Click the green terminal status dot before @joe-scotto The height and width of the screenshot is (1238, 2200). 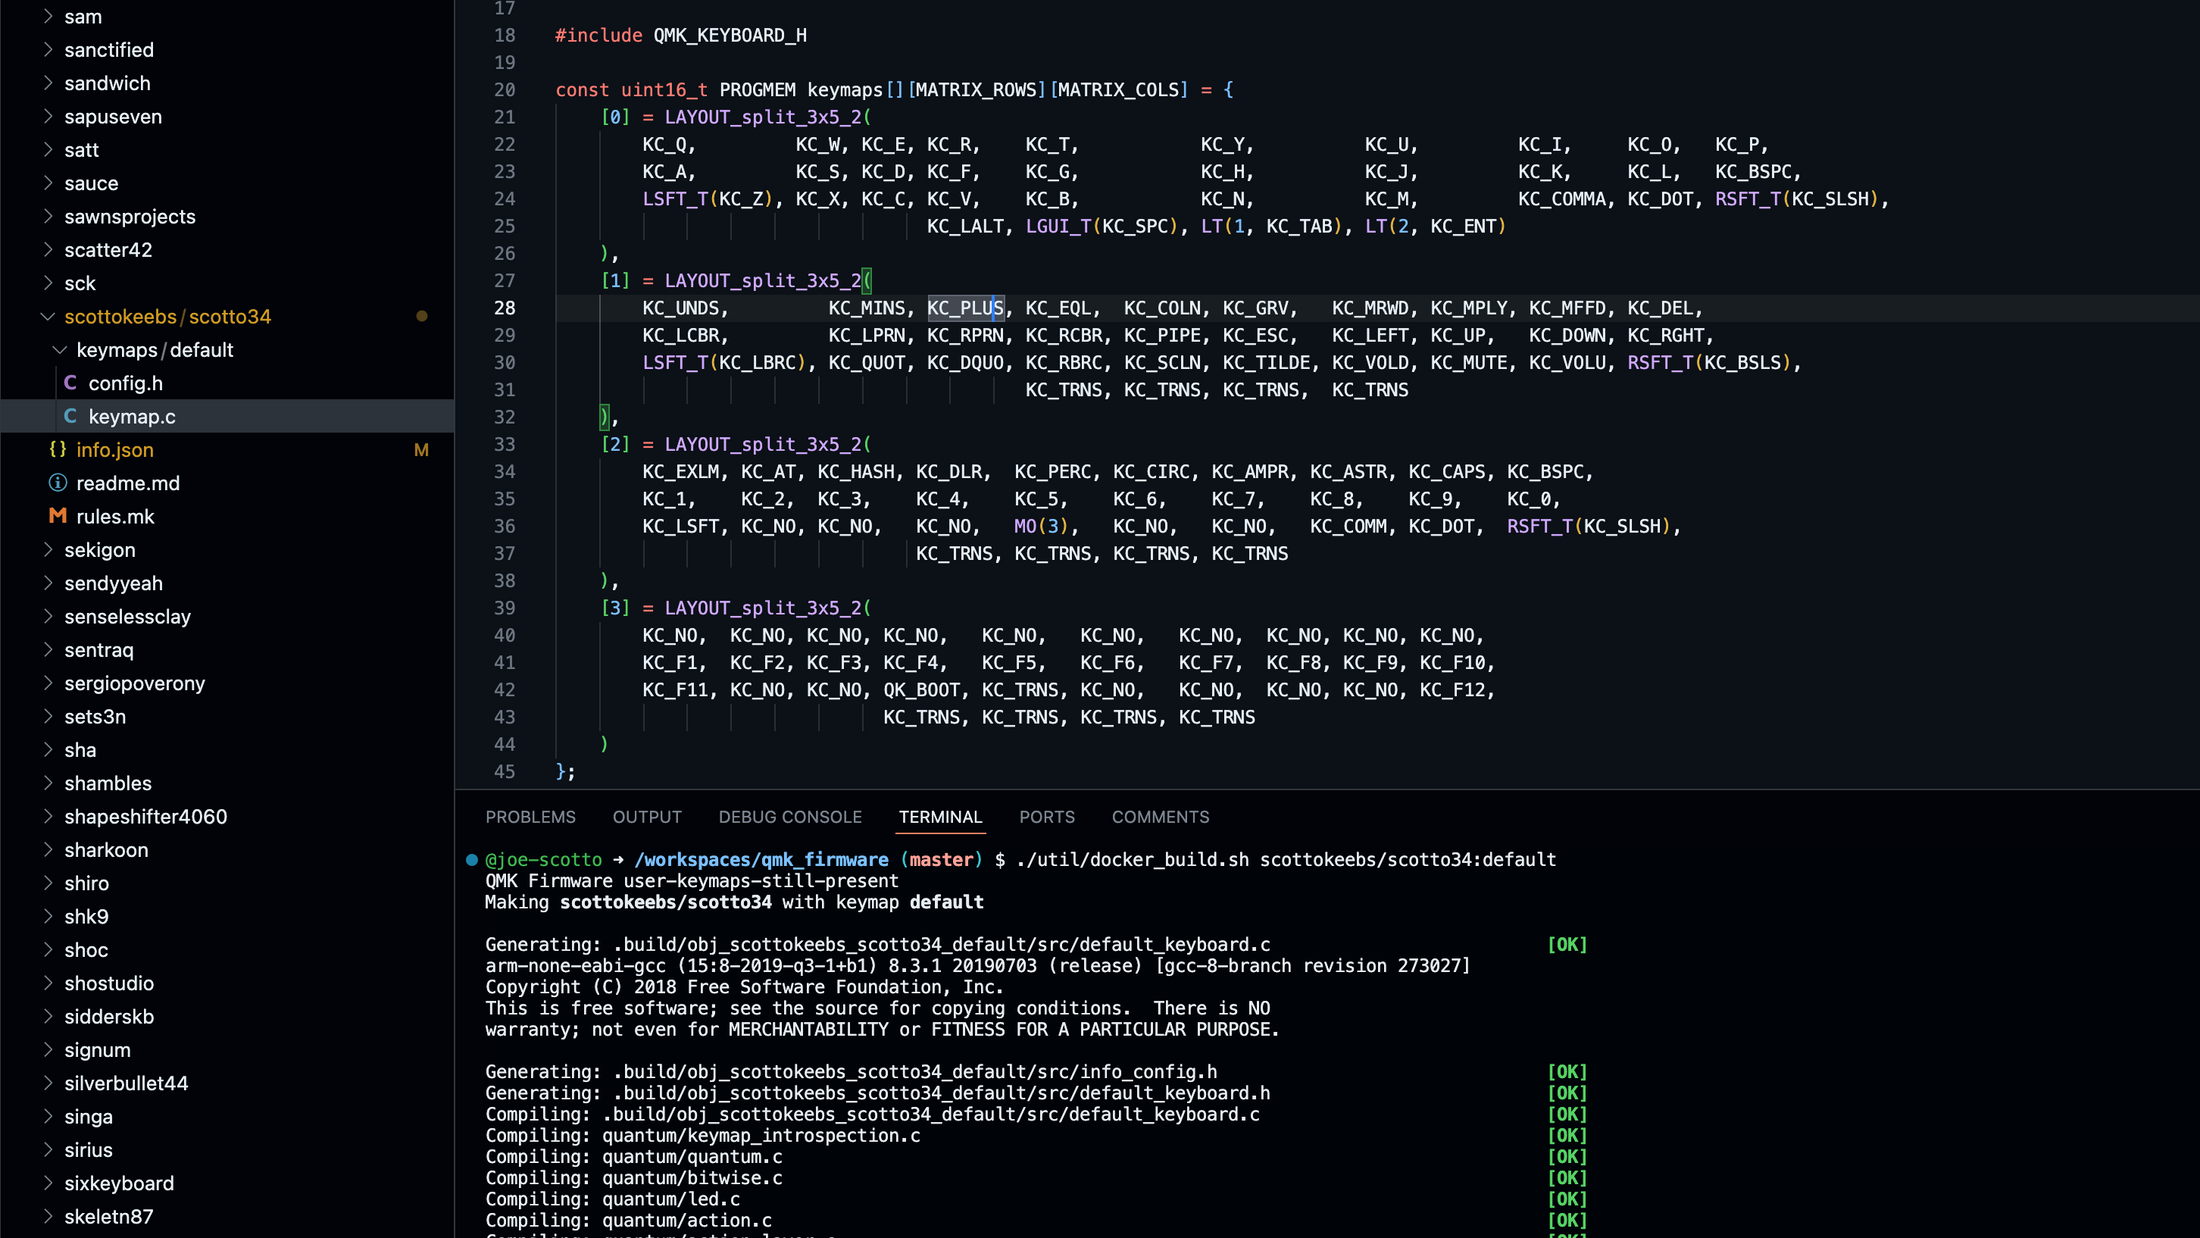pyautogui.click(x=471, y=859)
